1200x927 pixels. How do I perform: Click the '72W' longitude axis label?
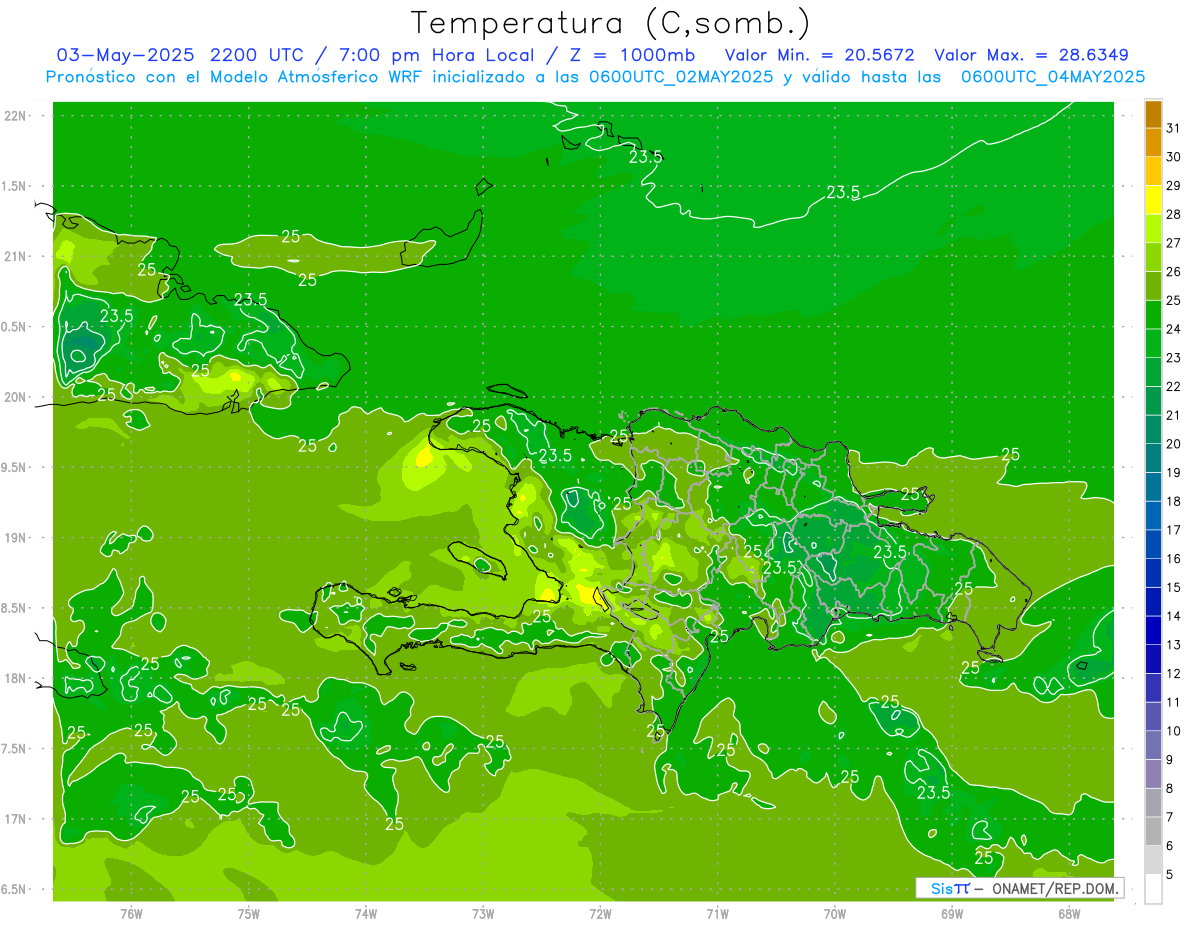[x=600, y=914]
